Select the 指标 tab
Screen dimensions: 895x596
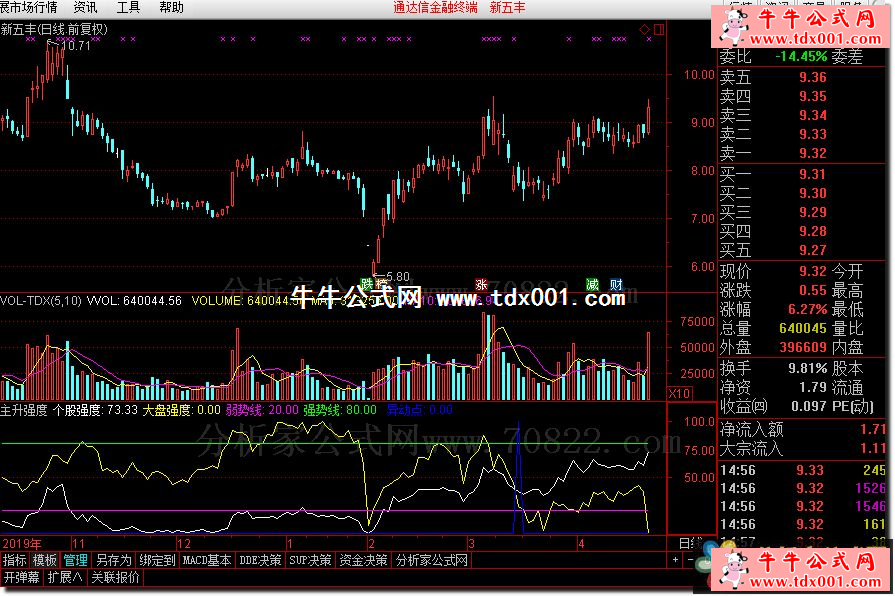15,561
